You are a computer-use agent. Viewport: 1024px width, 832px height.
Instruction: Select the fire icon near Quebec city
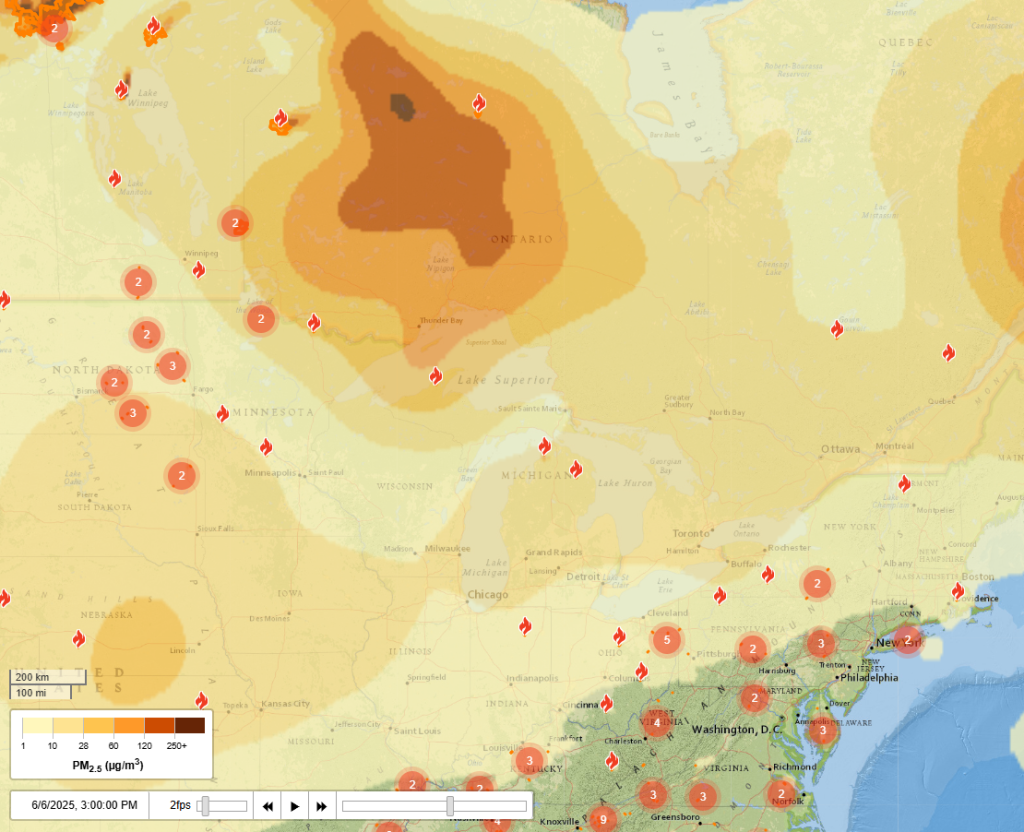click(948, 352)
